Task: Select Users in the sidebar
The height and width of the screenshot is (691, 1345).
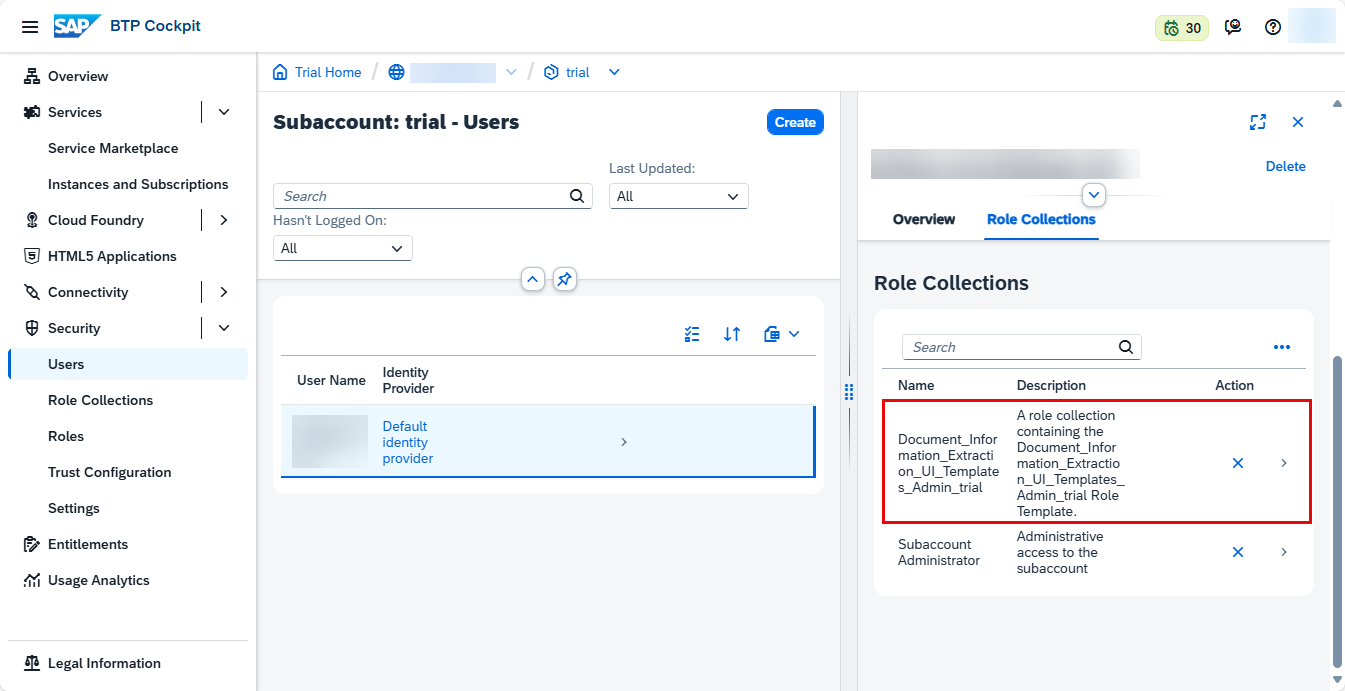Action: 128,364
